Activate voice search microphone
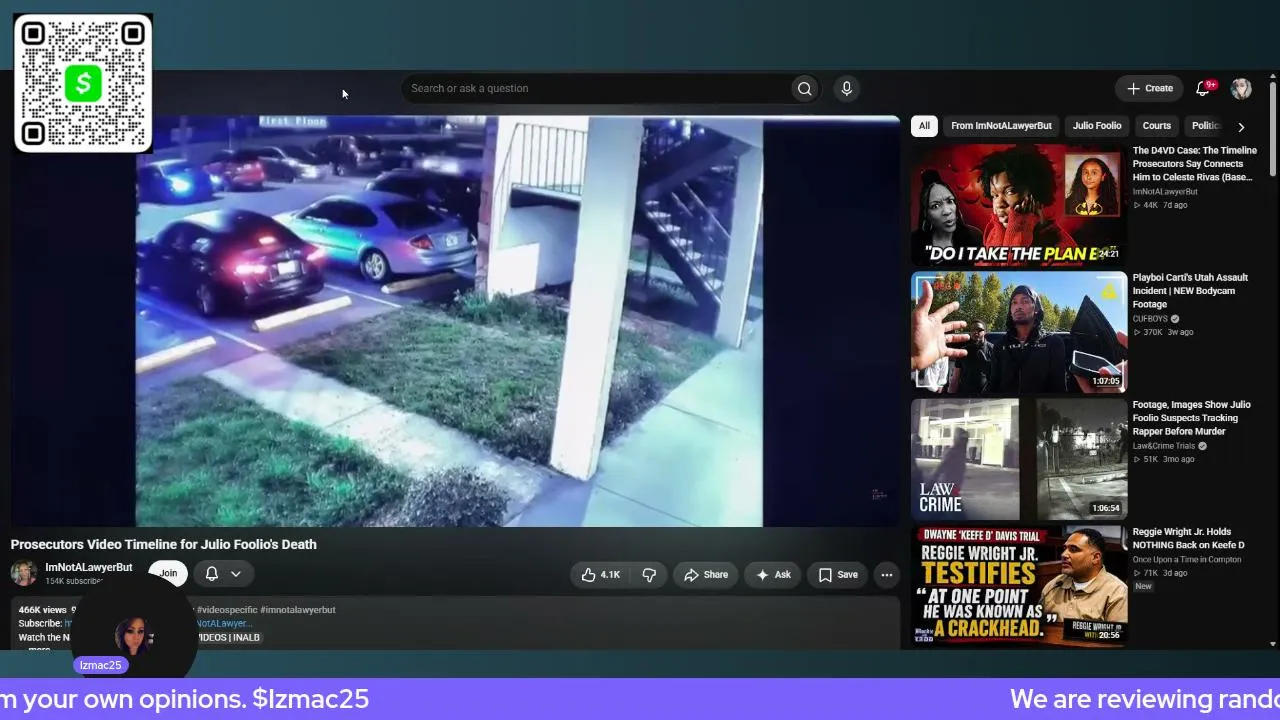The width and height of the screenshot is (1280, 720). (x=846, y=89)
